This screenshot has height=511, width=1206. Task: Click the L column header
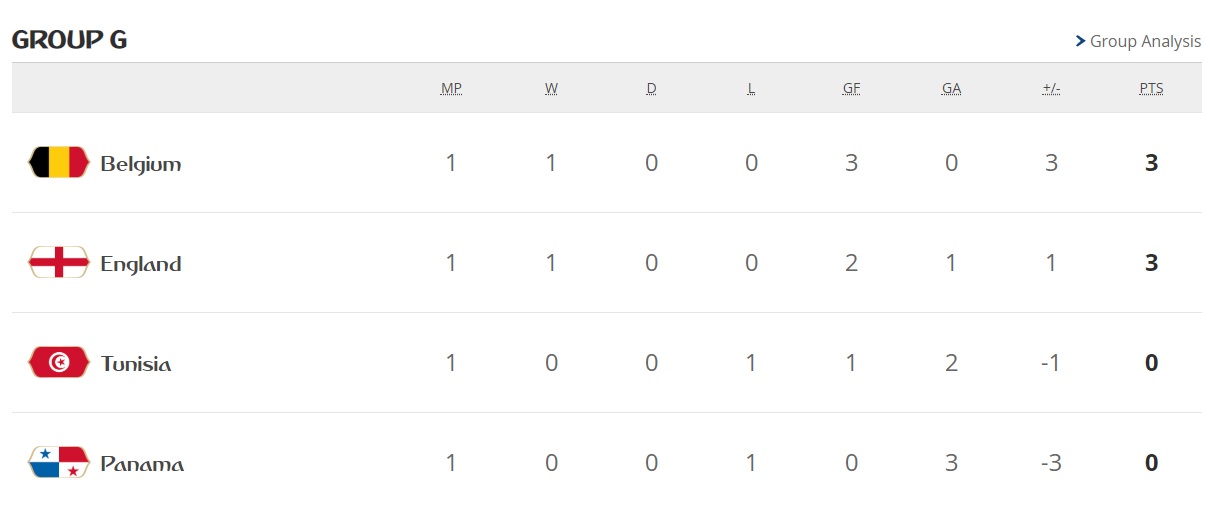pyautogui.click(x=751, y=88)
